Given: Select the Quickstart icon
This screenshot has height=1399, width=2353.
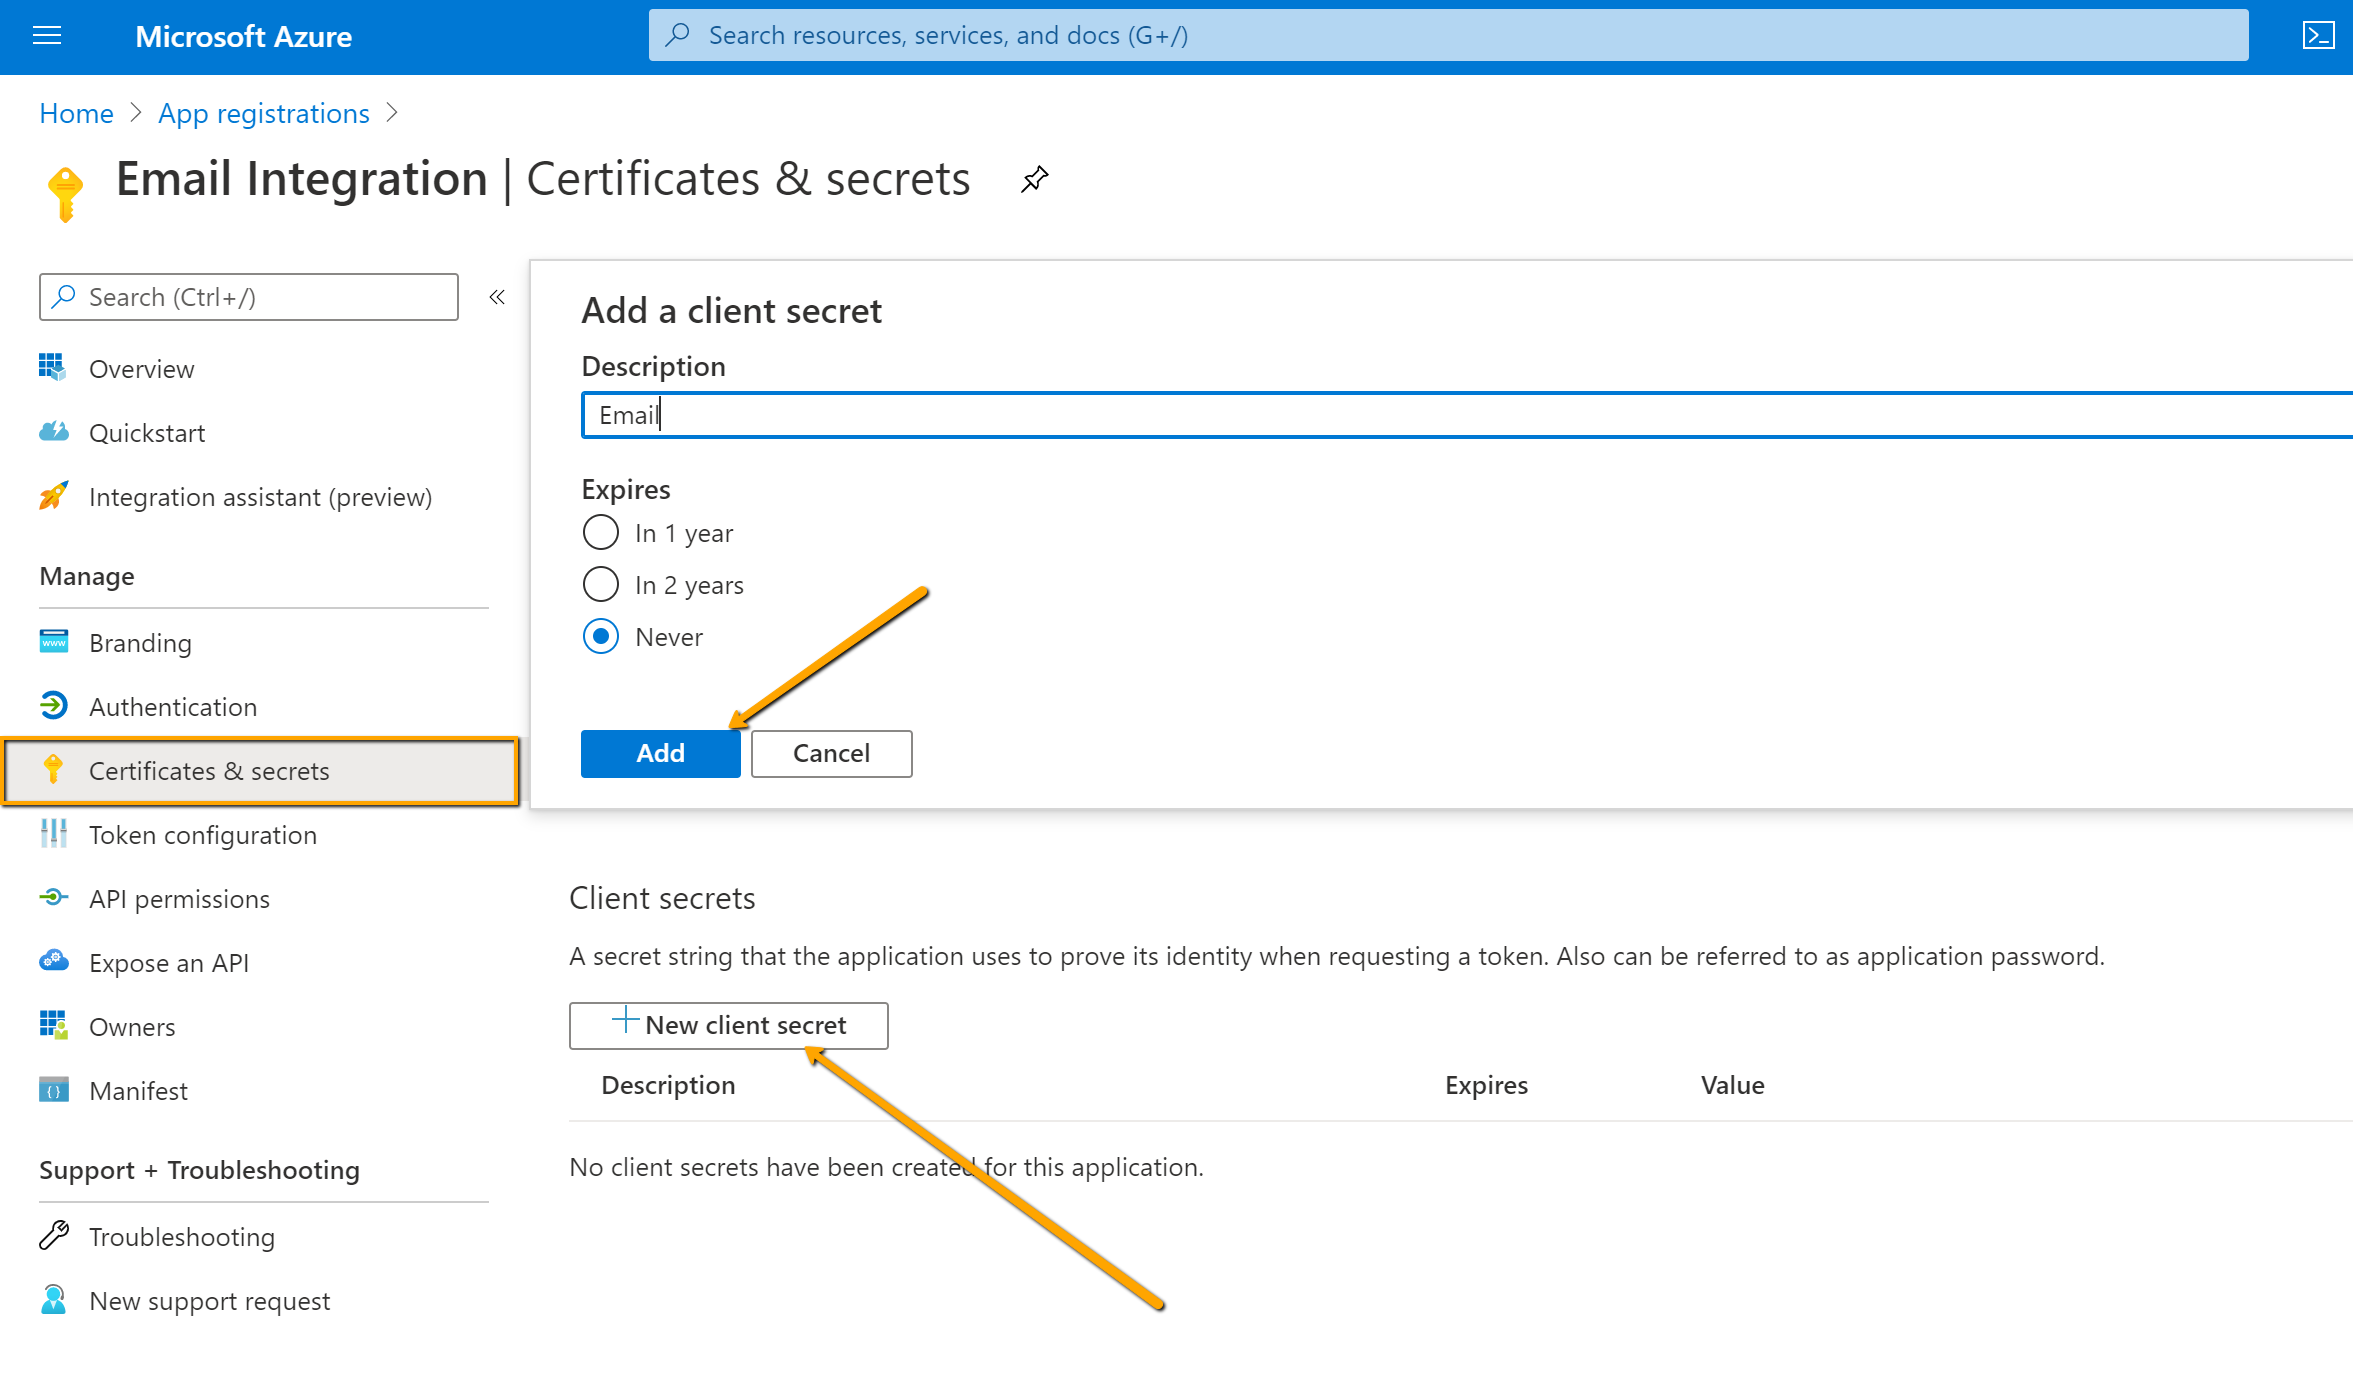Looking at the screenshot, I should 53,432.
